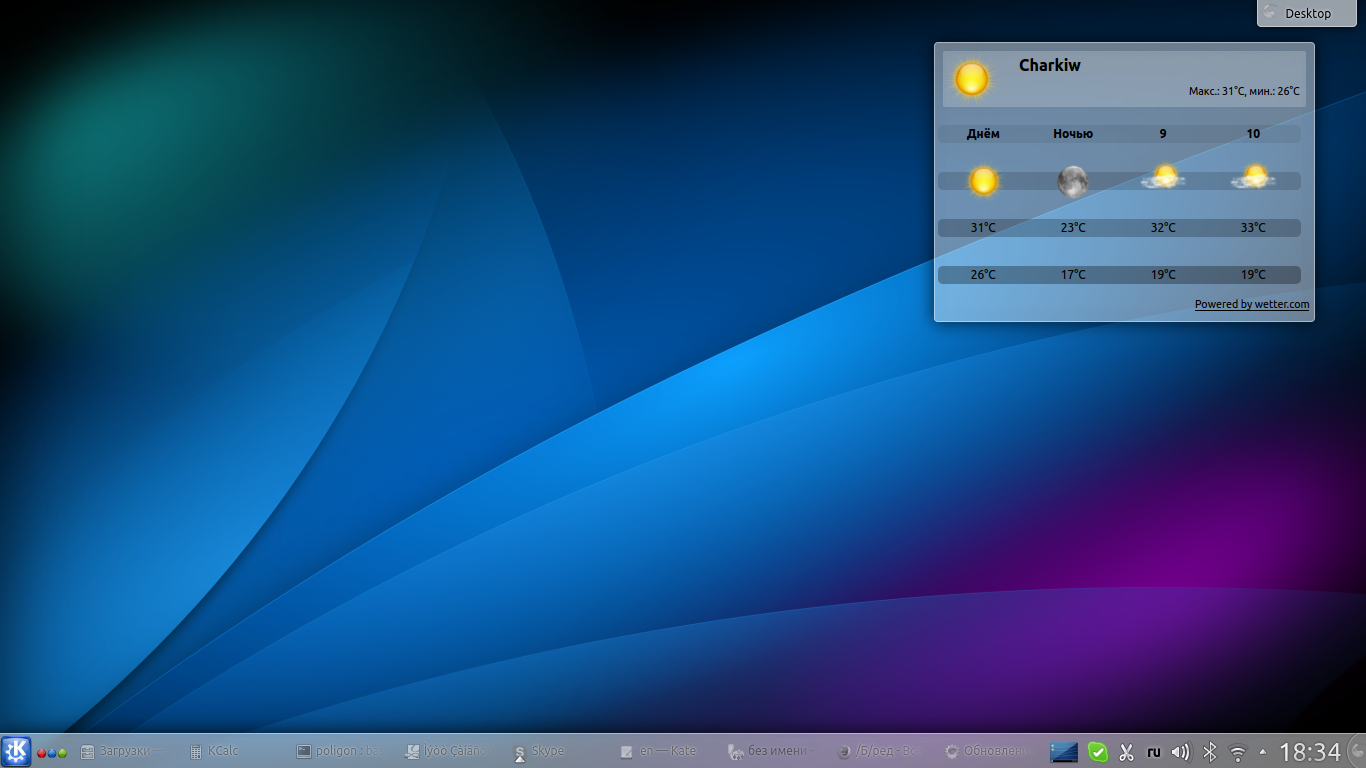
Task: Click the blue desktop thumbnail tray icon
Action: tap(1064, 752)
